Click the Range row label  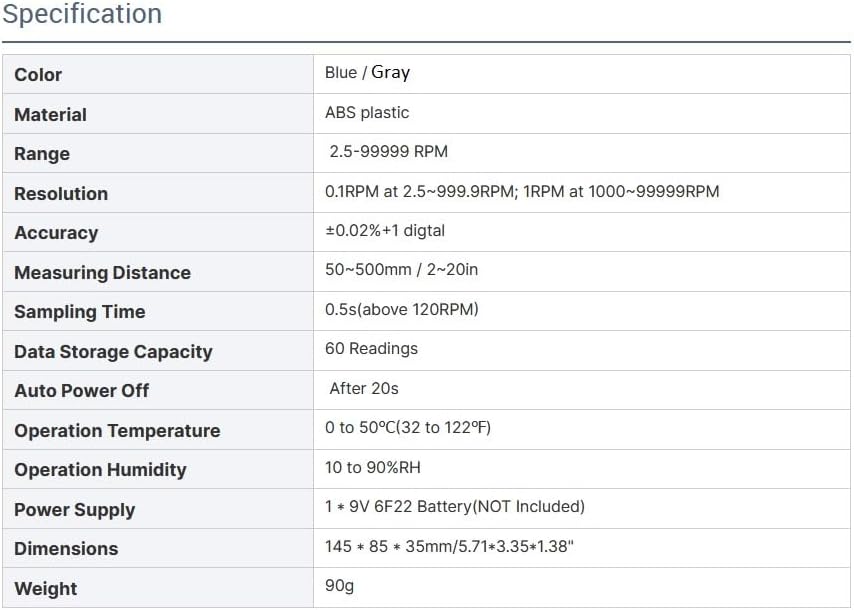(x=42, y=154)
